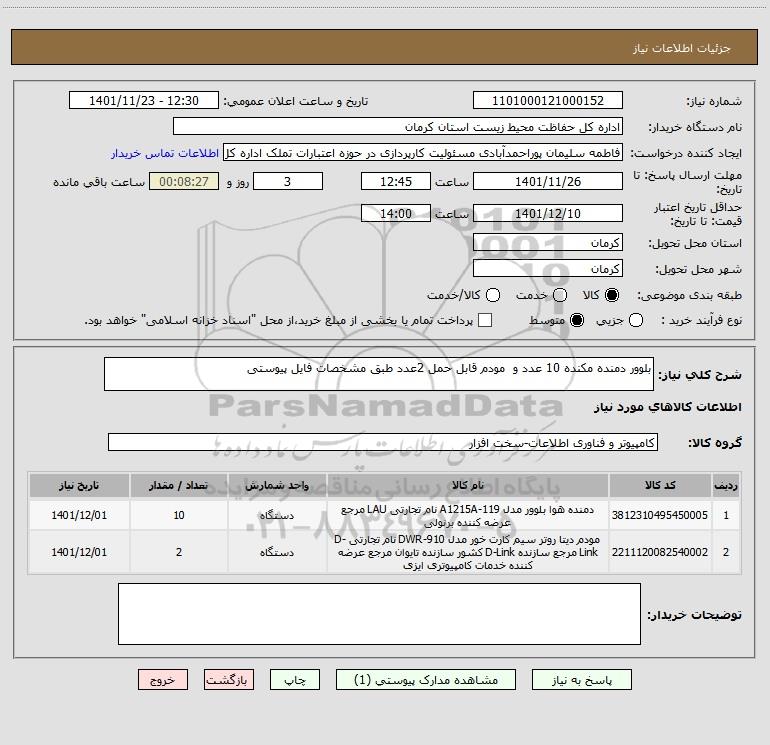Click the نام کالا column header
This screenshot has width=770, height=745.
point(468,486)
